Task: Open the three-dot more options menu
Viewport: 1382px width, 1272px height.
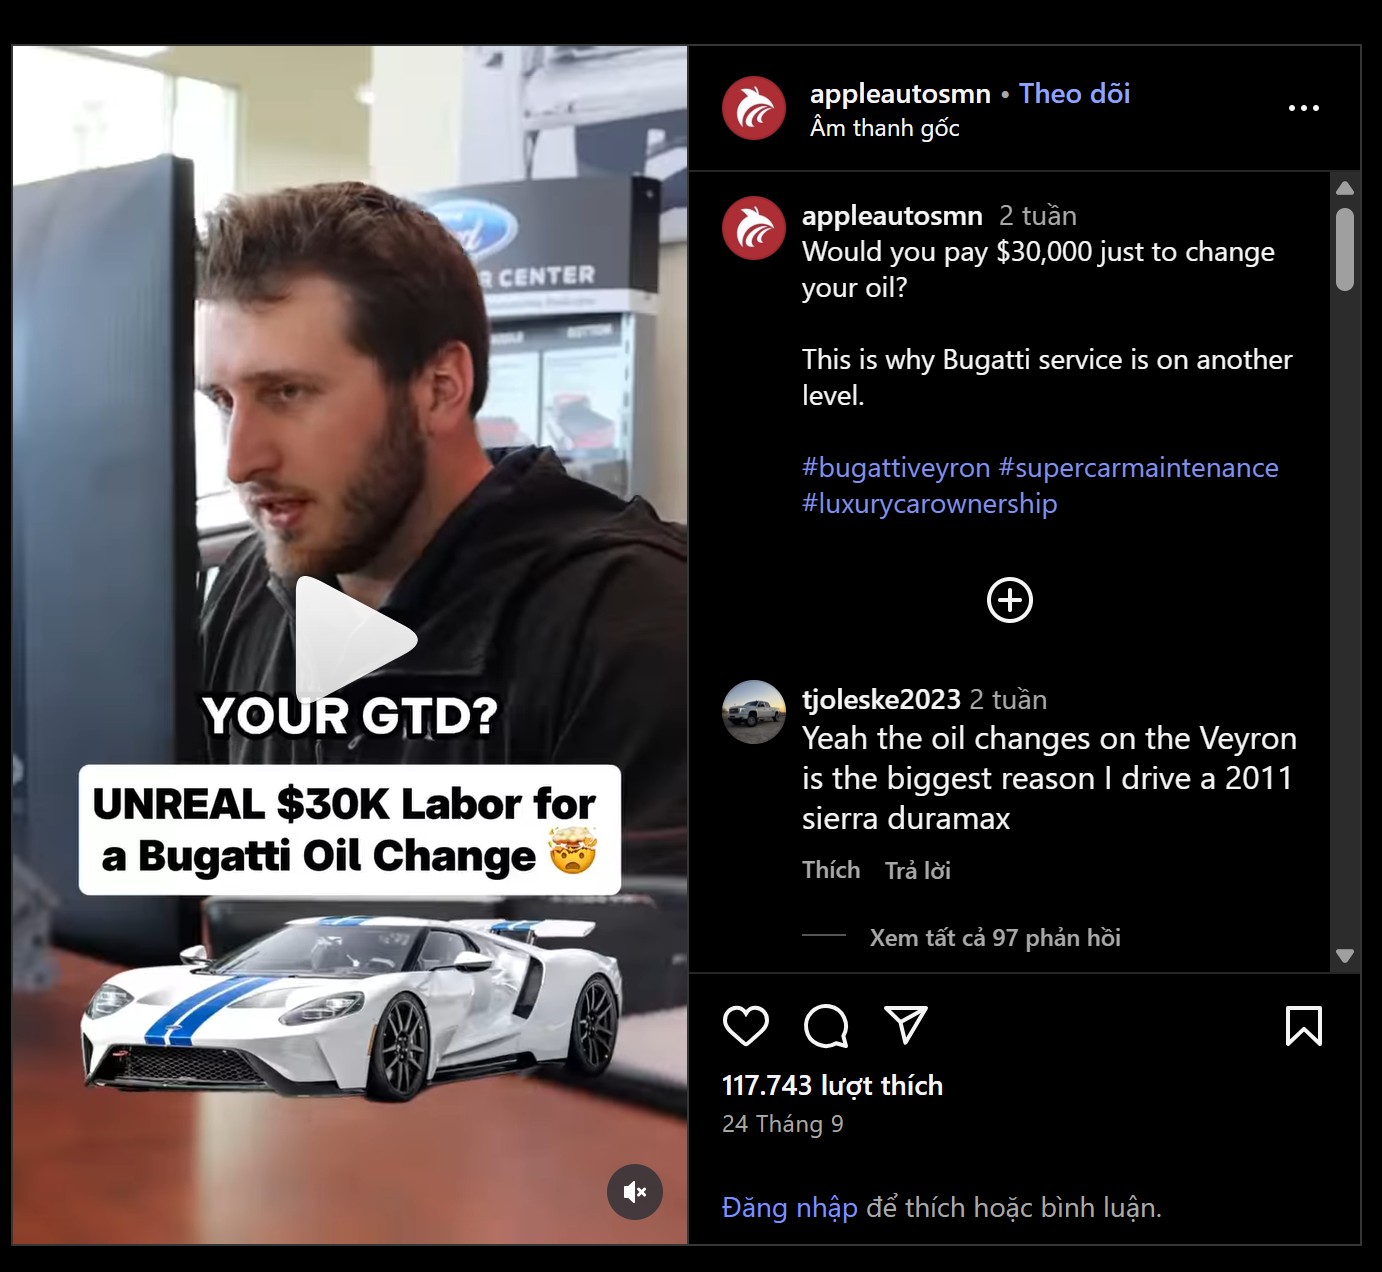Action: click(1303, 108)
